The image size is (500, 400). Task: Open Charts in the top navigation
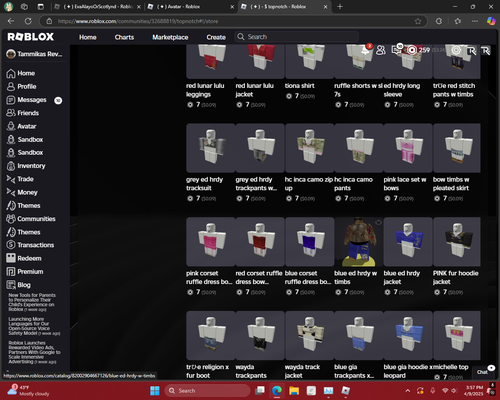tap(124, 37)
